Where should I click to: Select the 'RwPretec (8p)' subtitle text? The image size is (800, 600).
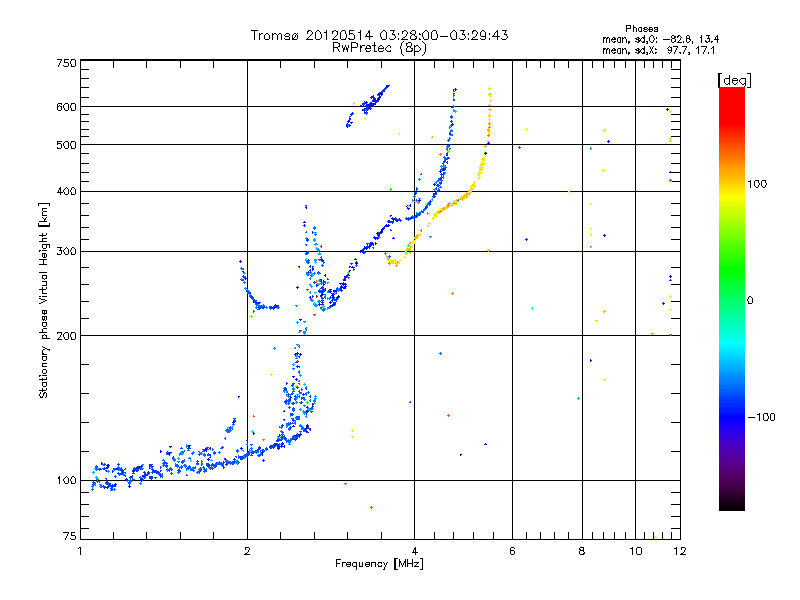[379, 48]
